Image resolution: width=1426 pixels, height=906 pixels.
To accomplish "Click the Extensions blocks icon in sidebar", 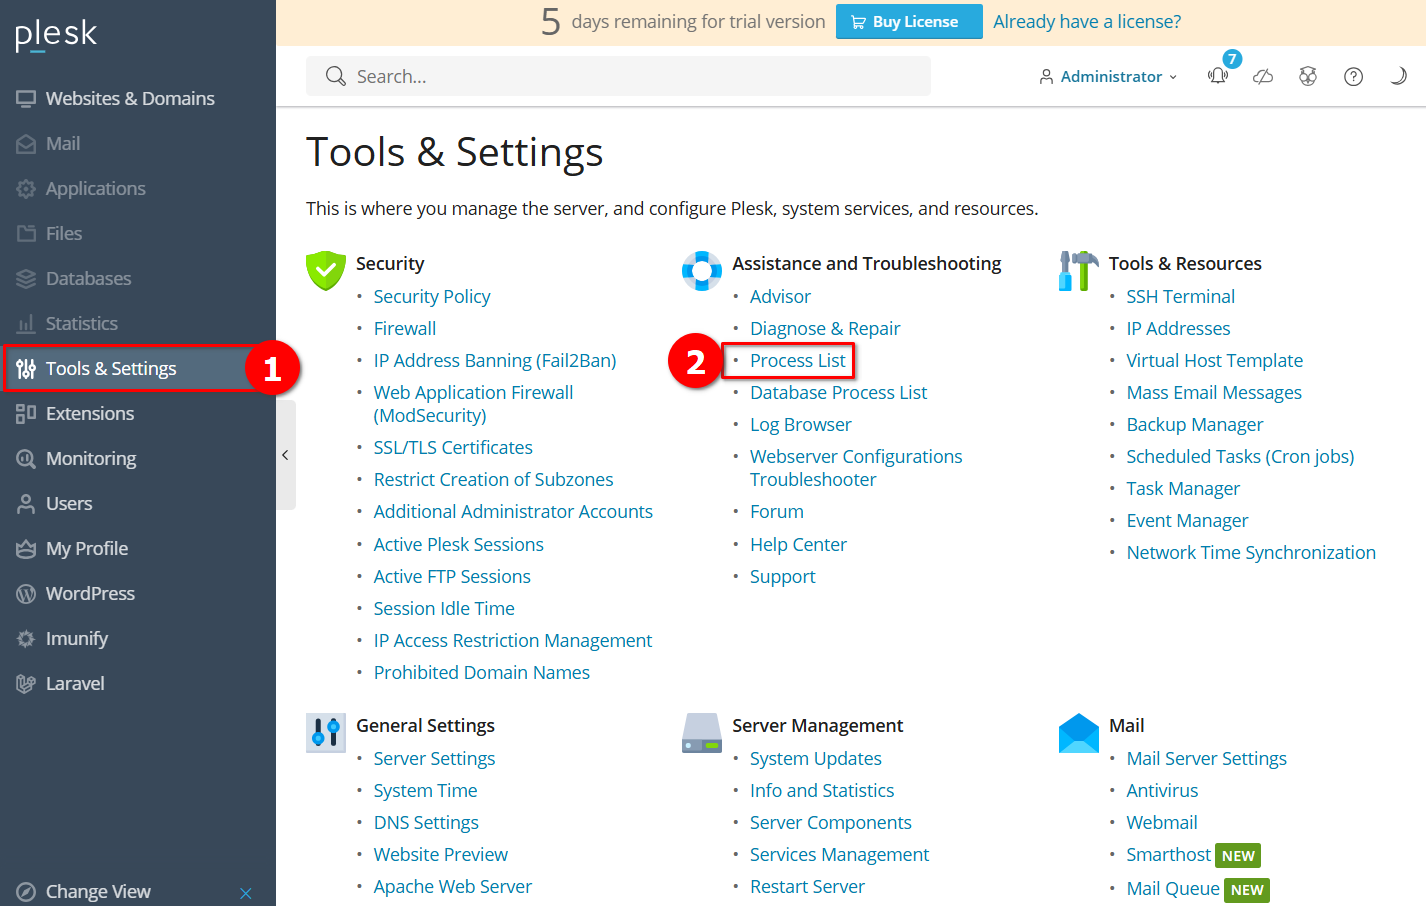I will [x=26, y=414].
